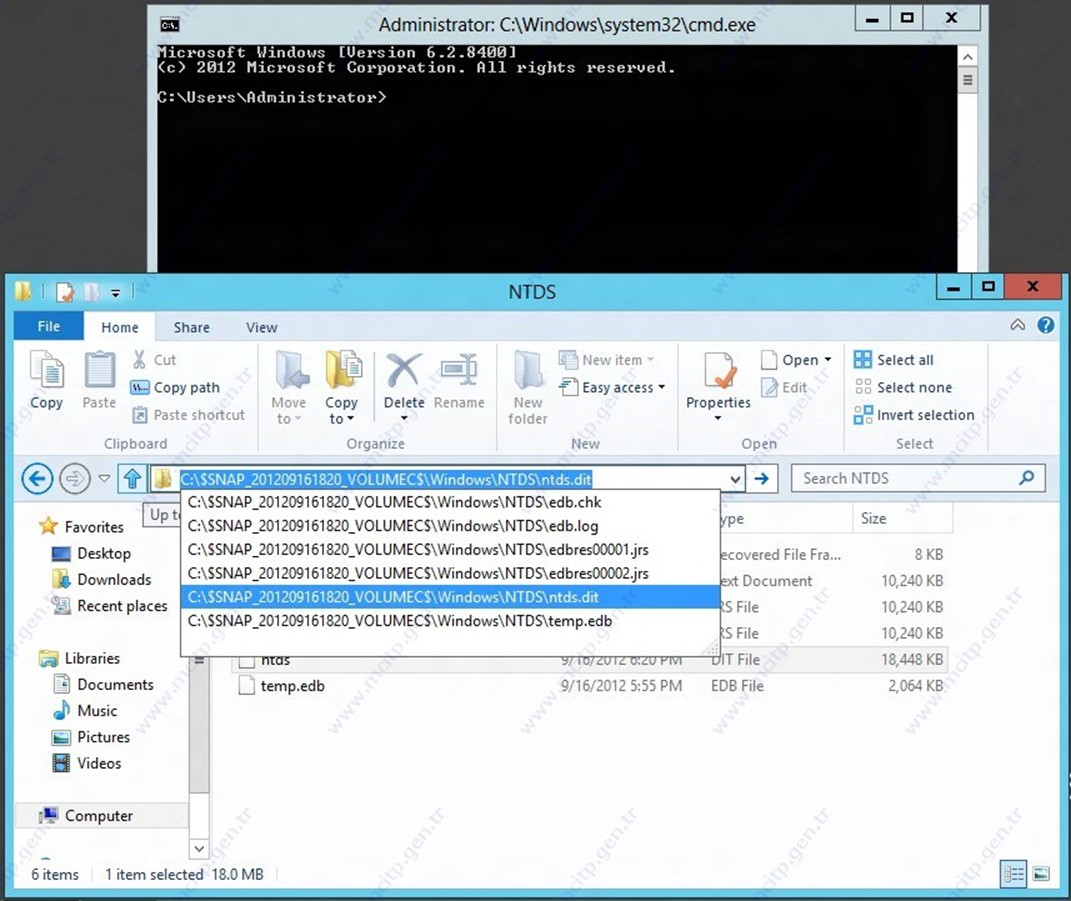Open Downloads under Favorites
This screenshot has height=901, width=1071.
[x=102, y=579]
